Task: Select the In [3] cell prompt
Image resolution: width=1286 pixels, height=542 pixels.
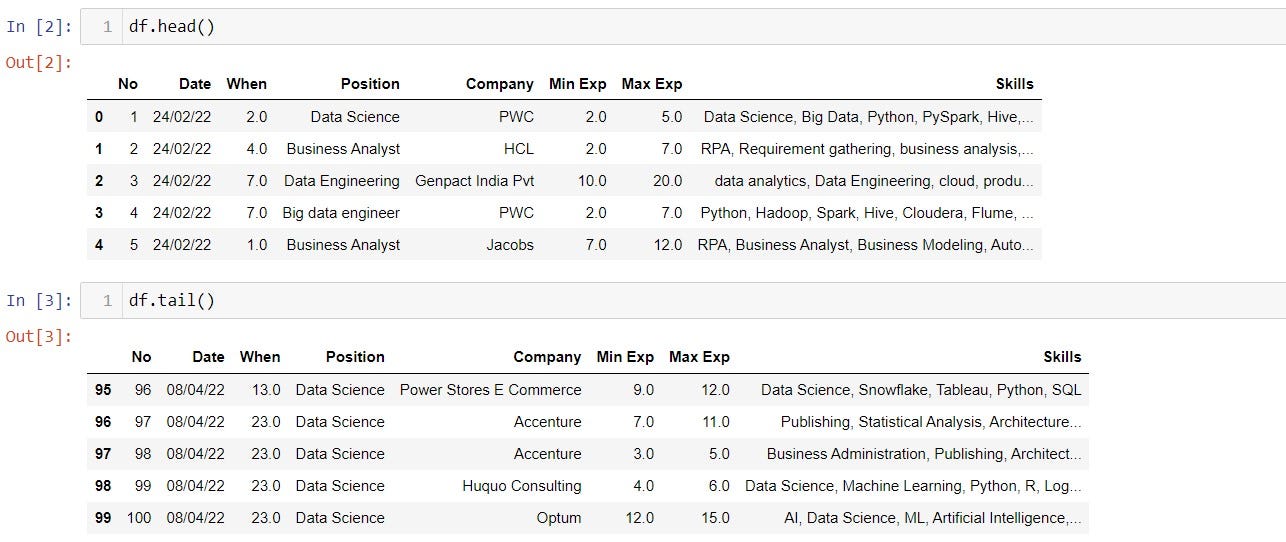Action: point(40,300)
